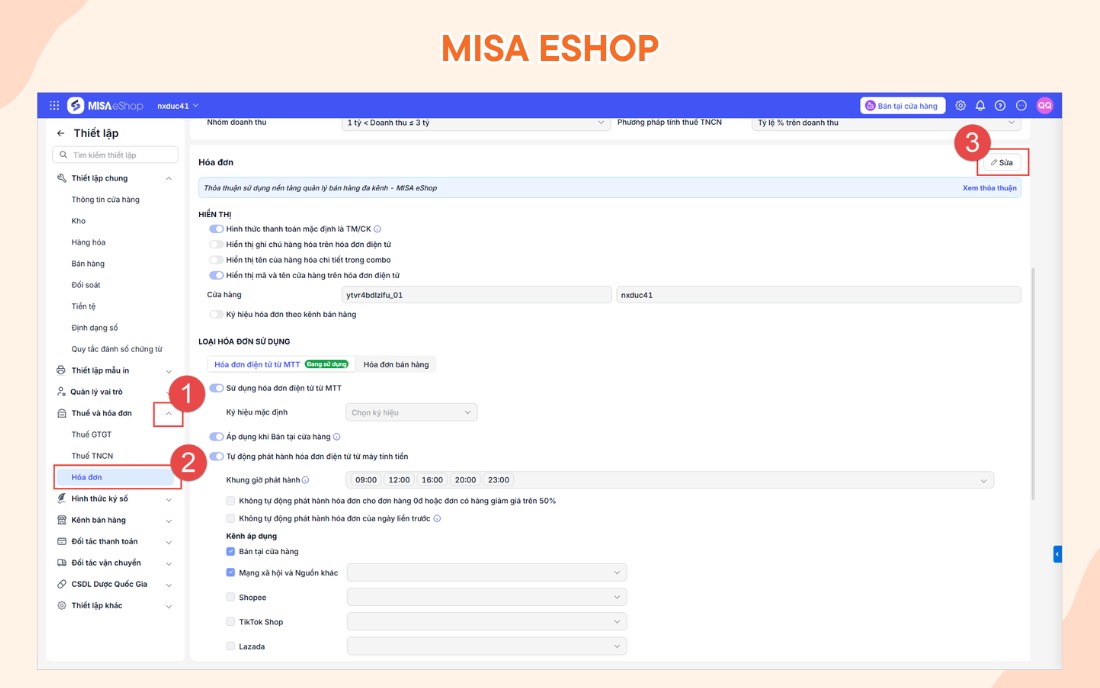Image resolution: width=1100 pixels, height=688 pixels.
Task: Check Không tự động phát hành đơn 0đ
Action: [x=230, y=501]
